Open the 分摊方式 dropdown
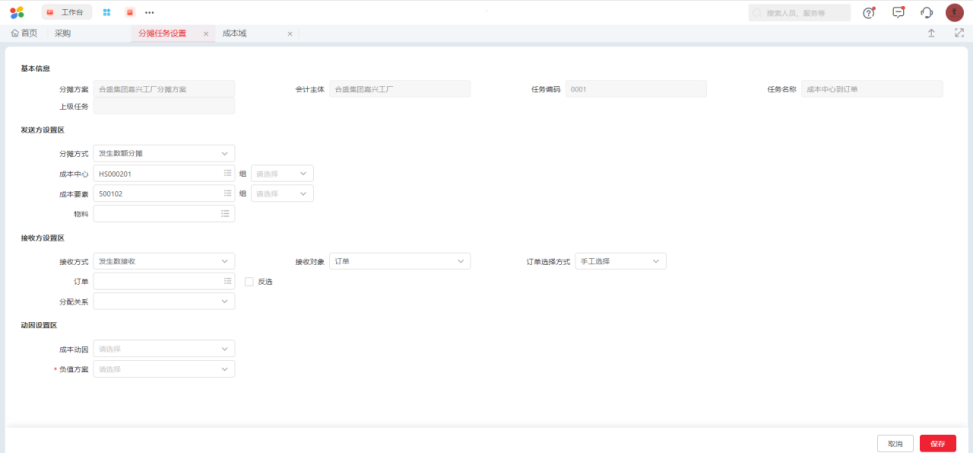 (x=164, y=153)
